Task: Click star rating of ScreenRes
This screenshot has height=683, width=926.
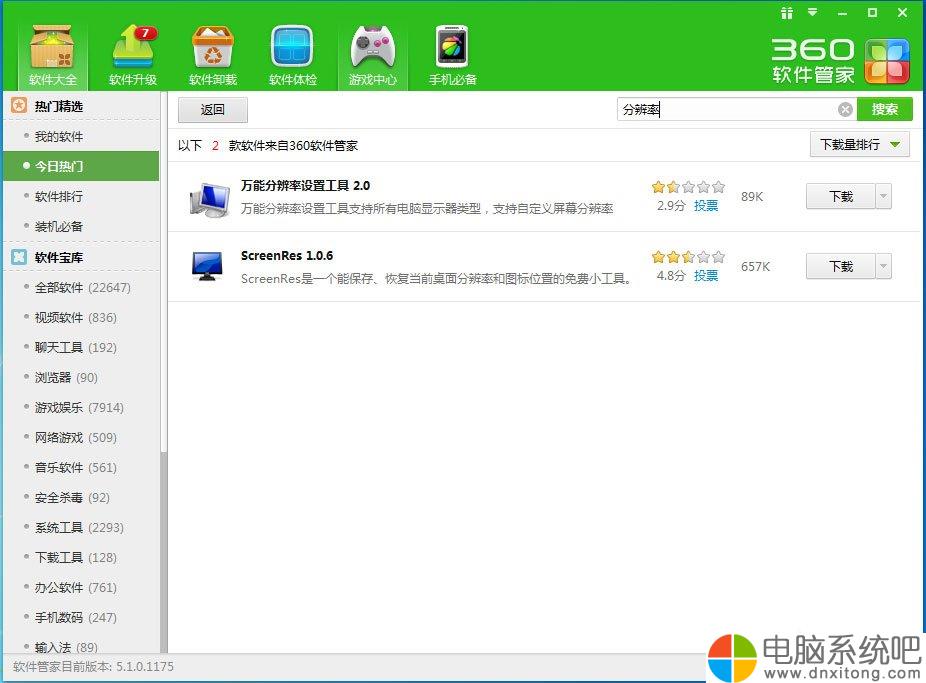Action: click(x=688, y=257)
